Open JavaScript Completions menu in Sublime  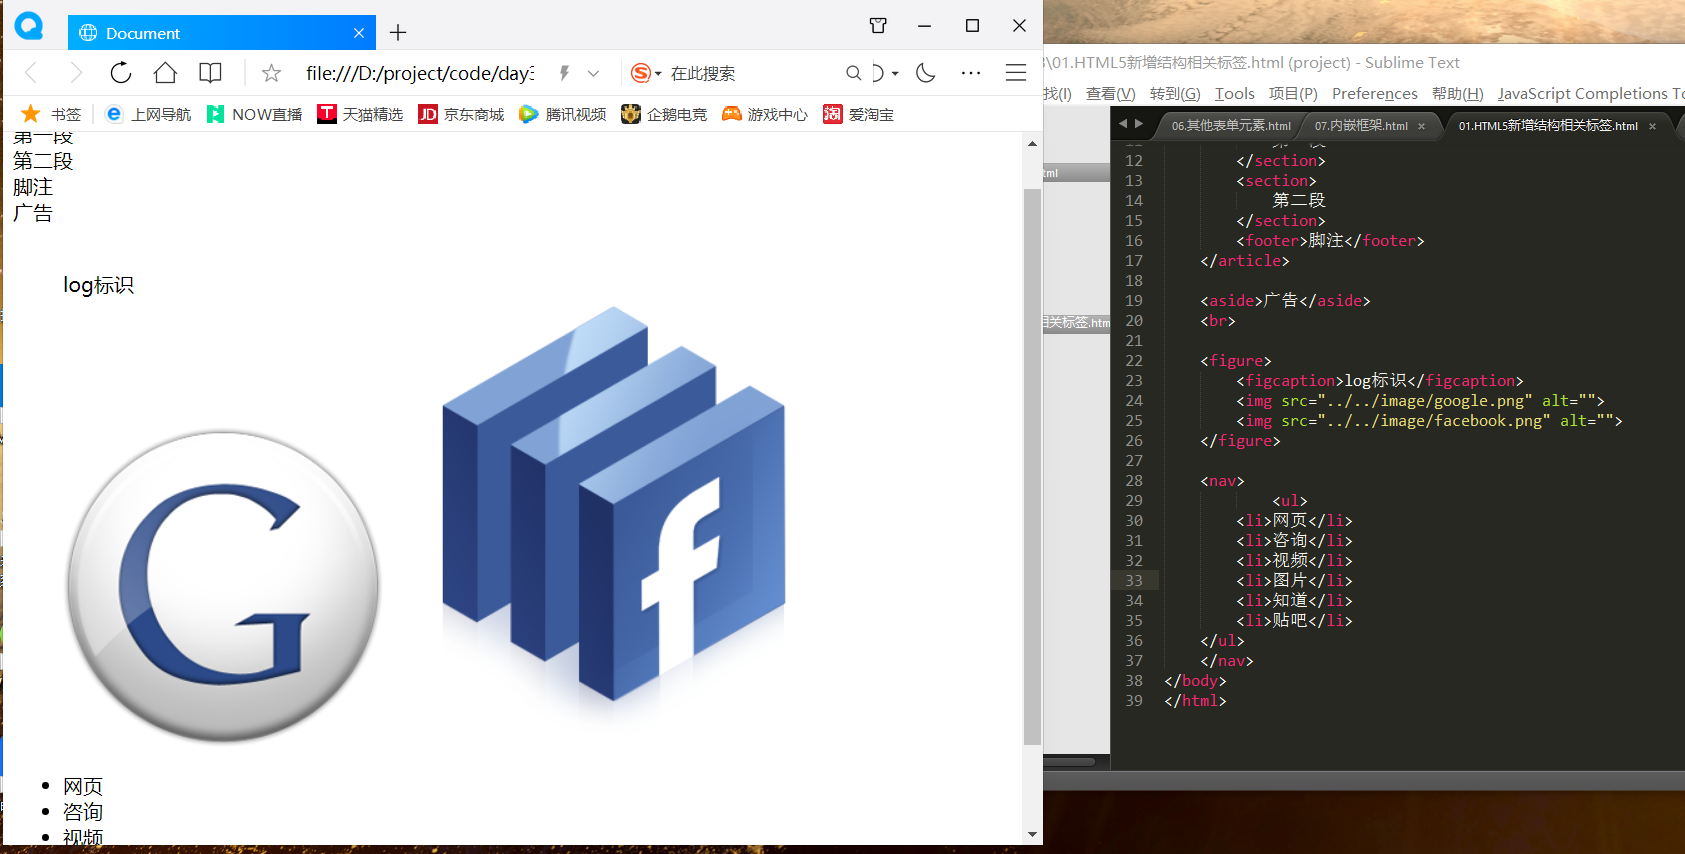[1590, 94]
